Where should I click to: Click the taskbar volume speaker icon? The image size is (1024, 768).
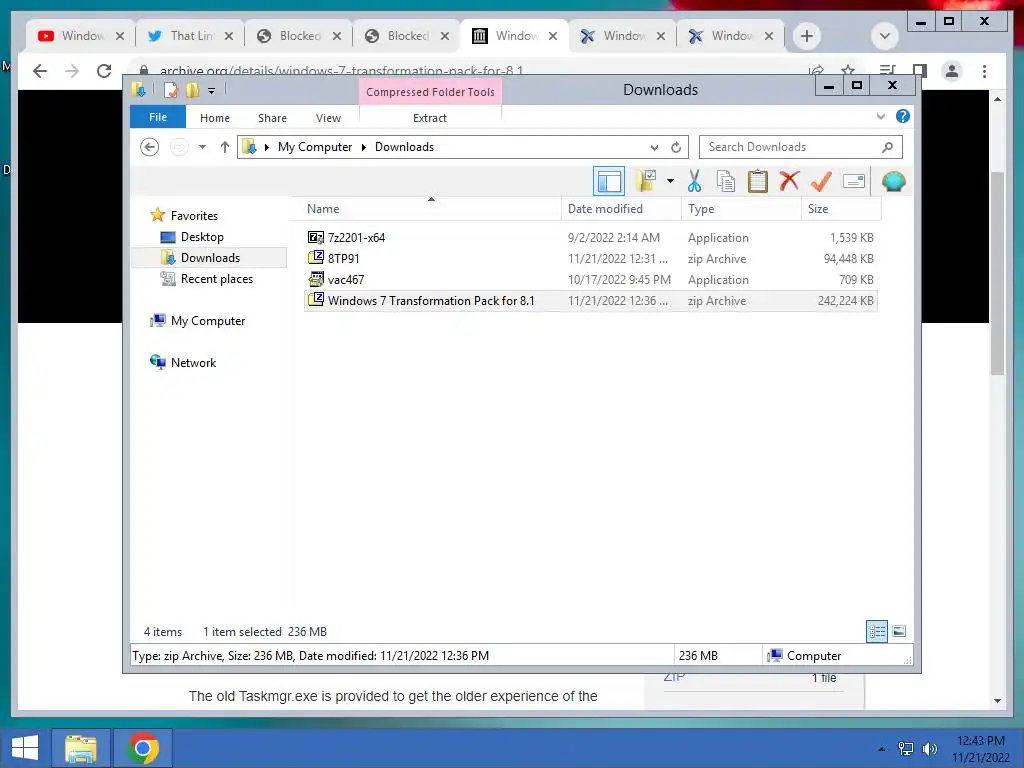coord(929,749)
